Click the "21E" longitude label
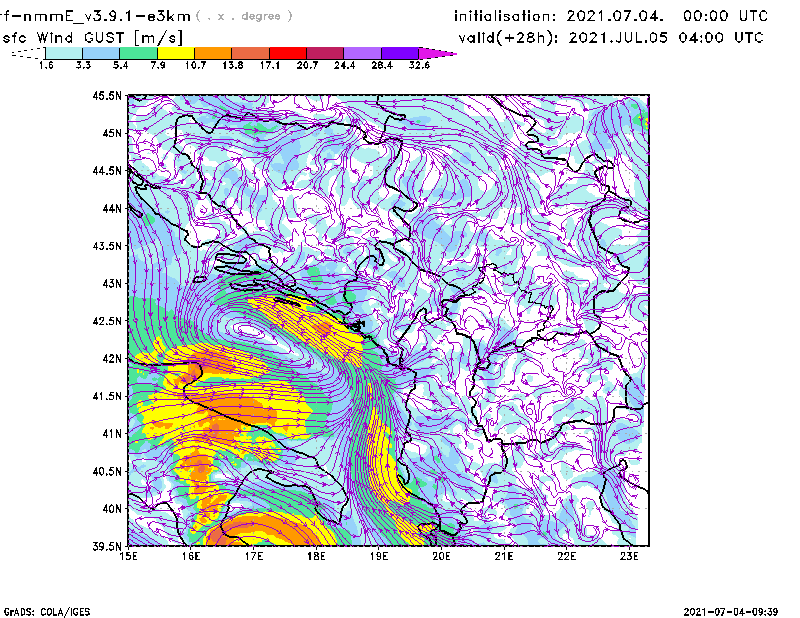This screenshot has height=618, width=800. (504, 556)
